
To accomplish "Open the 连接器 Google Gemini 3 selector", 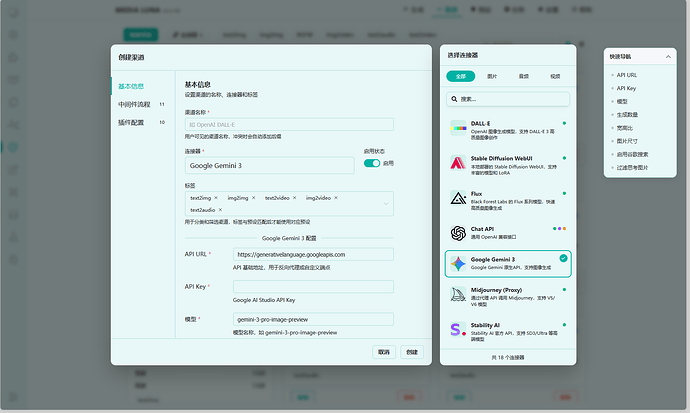I will coord(269,165).
